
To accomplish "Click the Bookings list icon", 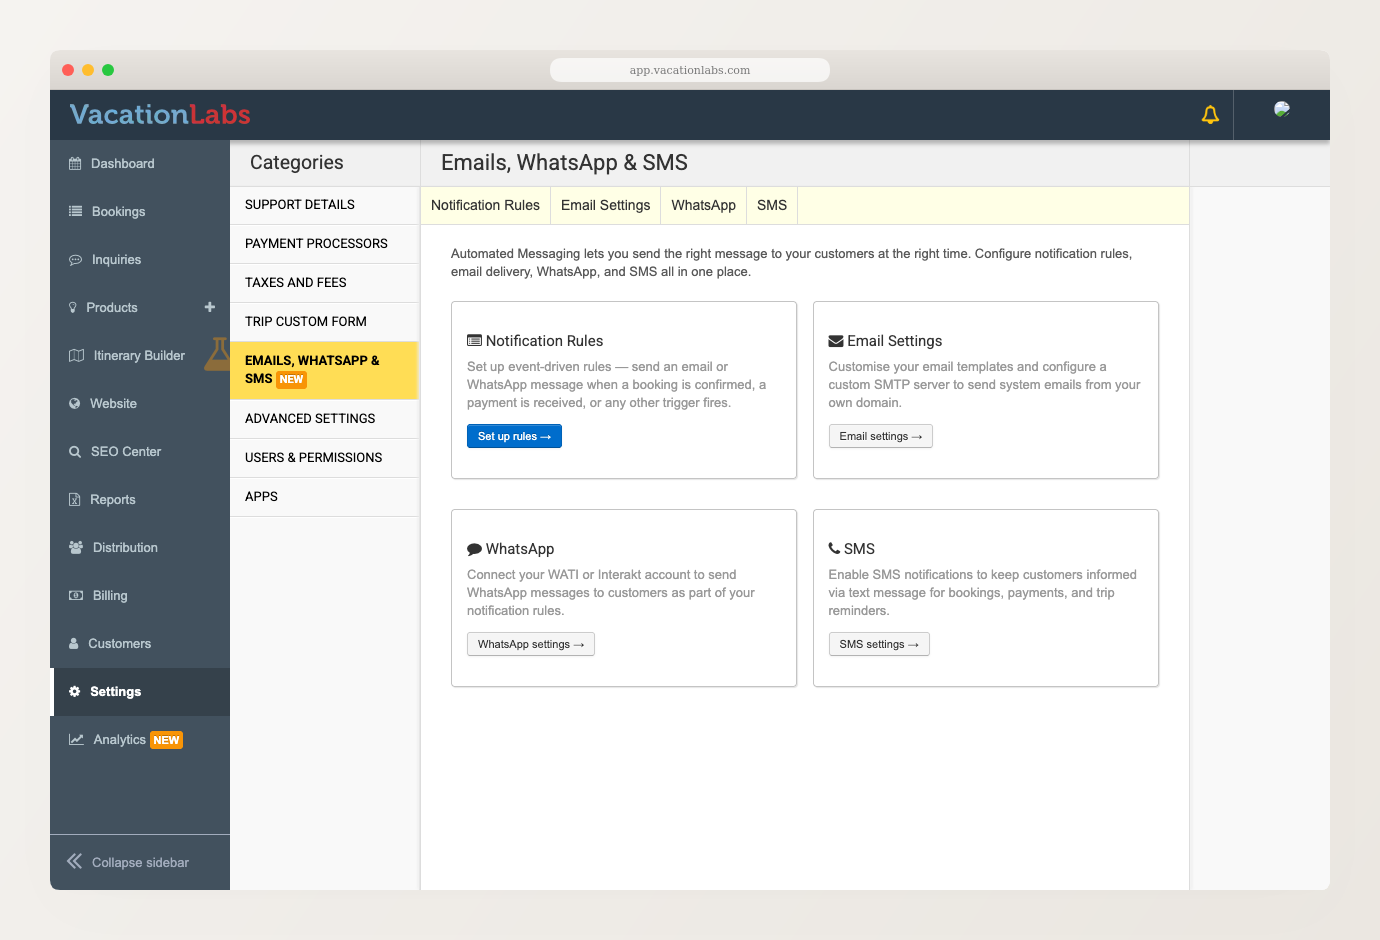I will [x=75, y=212].
